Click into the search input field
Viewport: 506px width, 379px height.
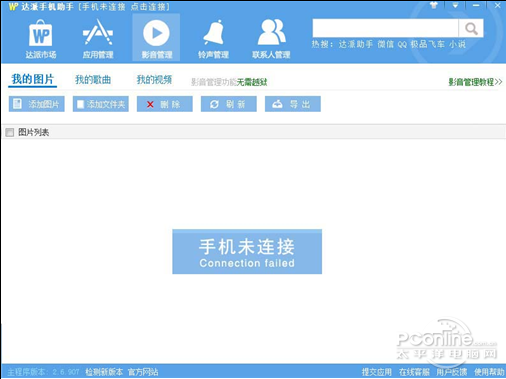pos(385,28)
